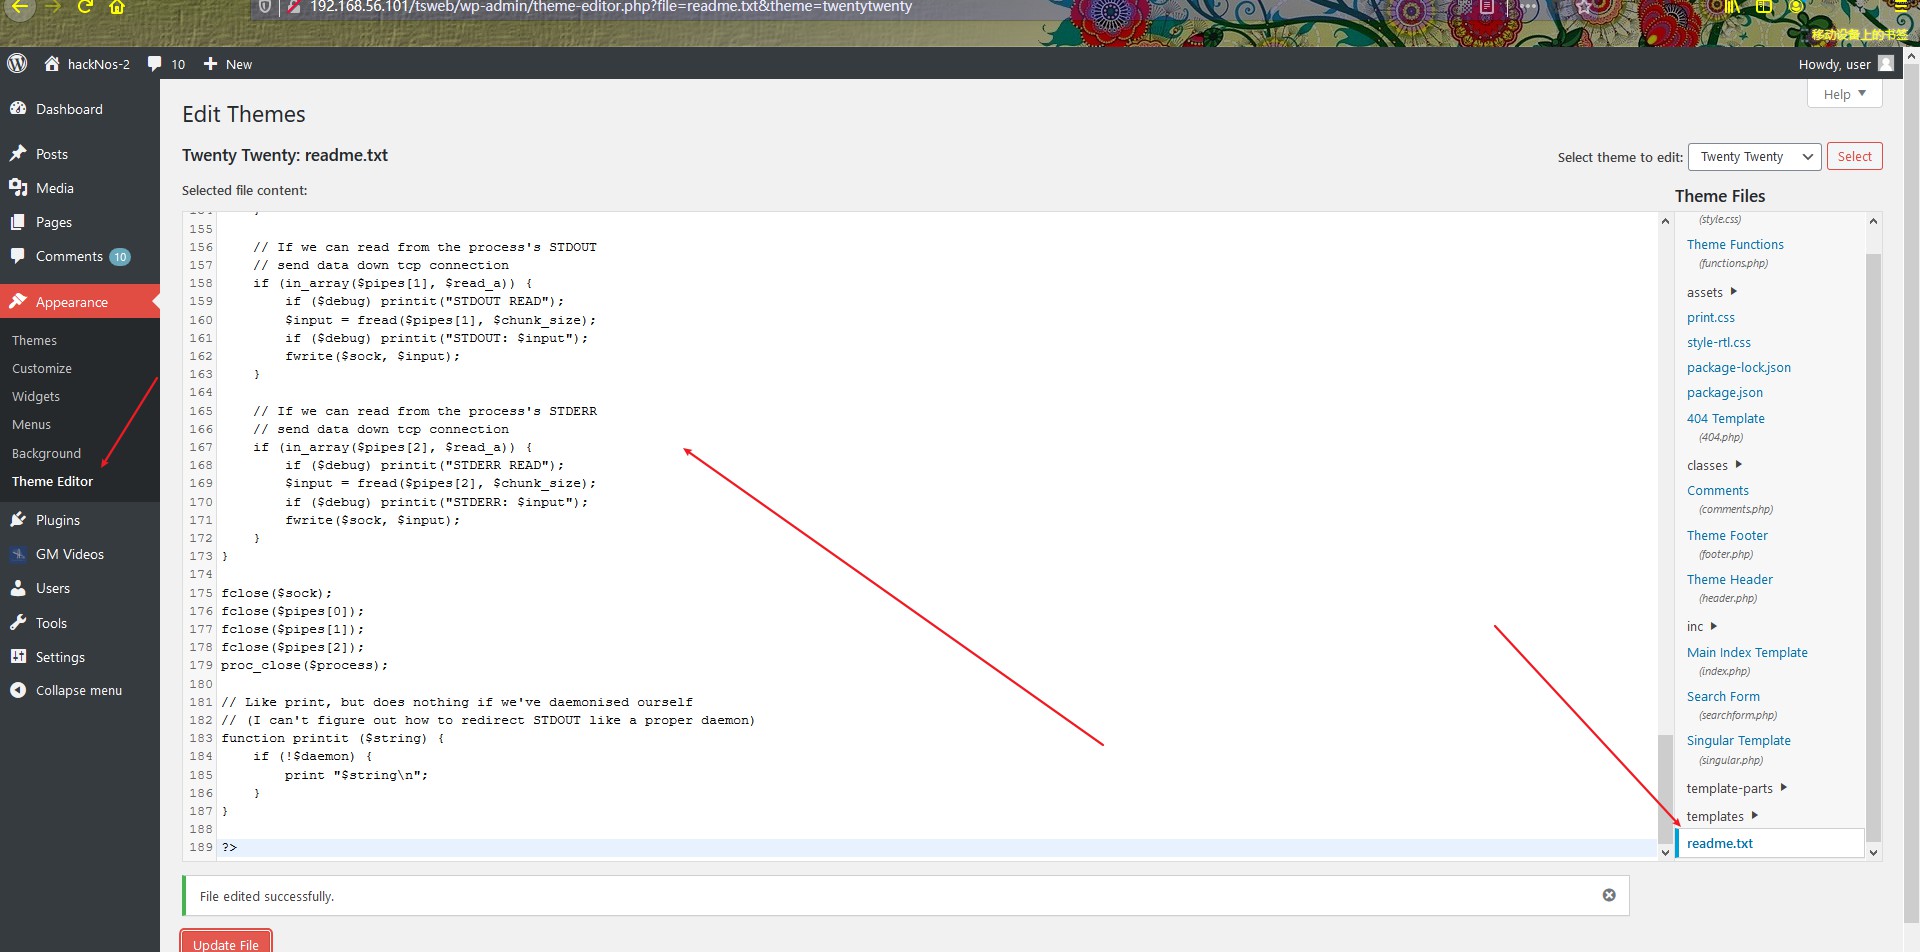Expand the templates folder
The height and width of the screenshot is (952, 1920).
click(x=1722, y=816)
